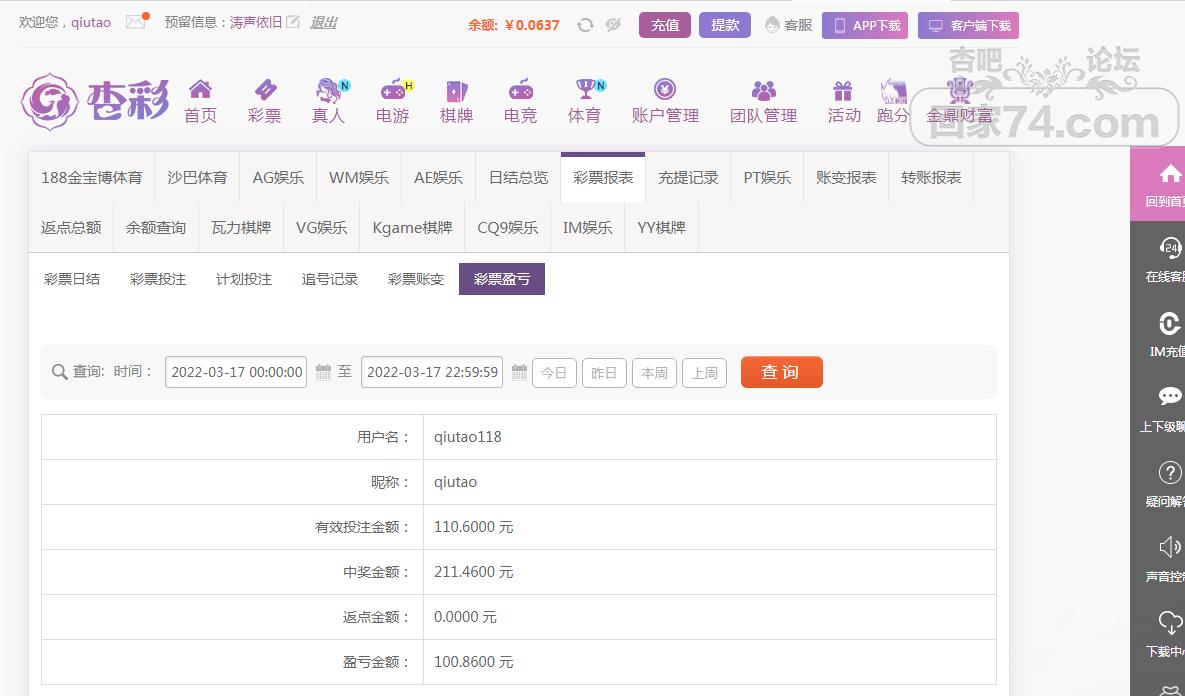This screenshot has height=696, width=1185.
Task: Select the 昨日 quick date filter
Action: point(604,373)
